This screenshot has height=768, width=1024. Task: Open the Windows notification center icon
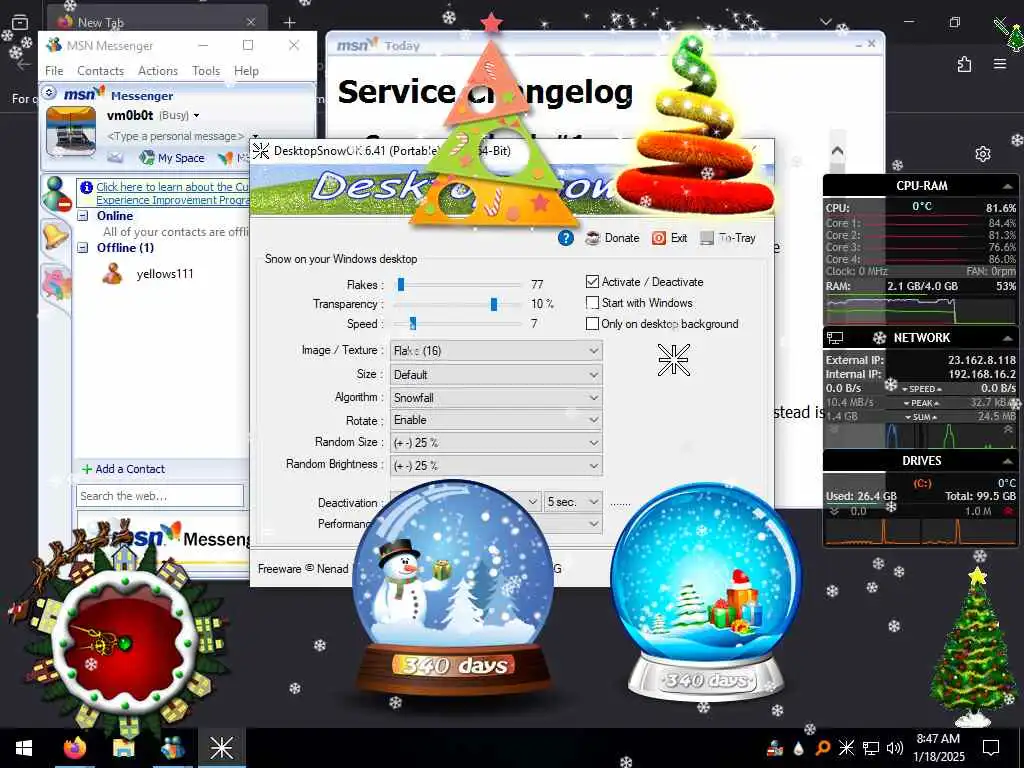click(x=991, y=748)
